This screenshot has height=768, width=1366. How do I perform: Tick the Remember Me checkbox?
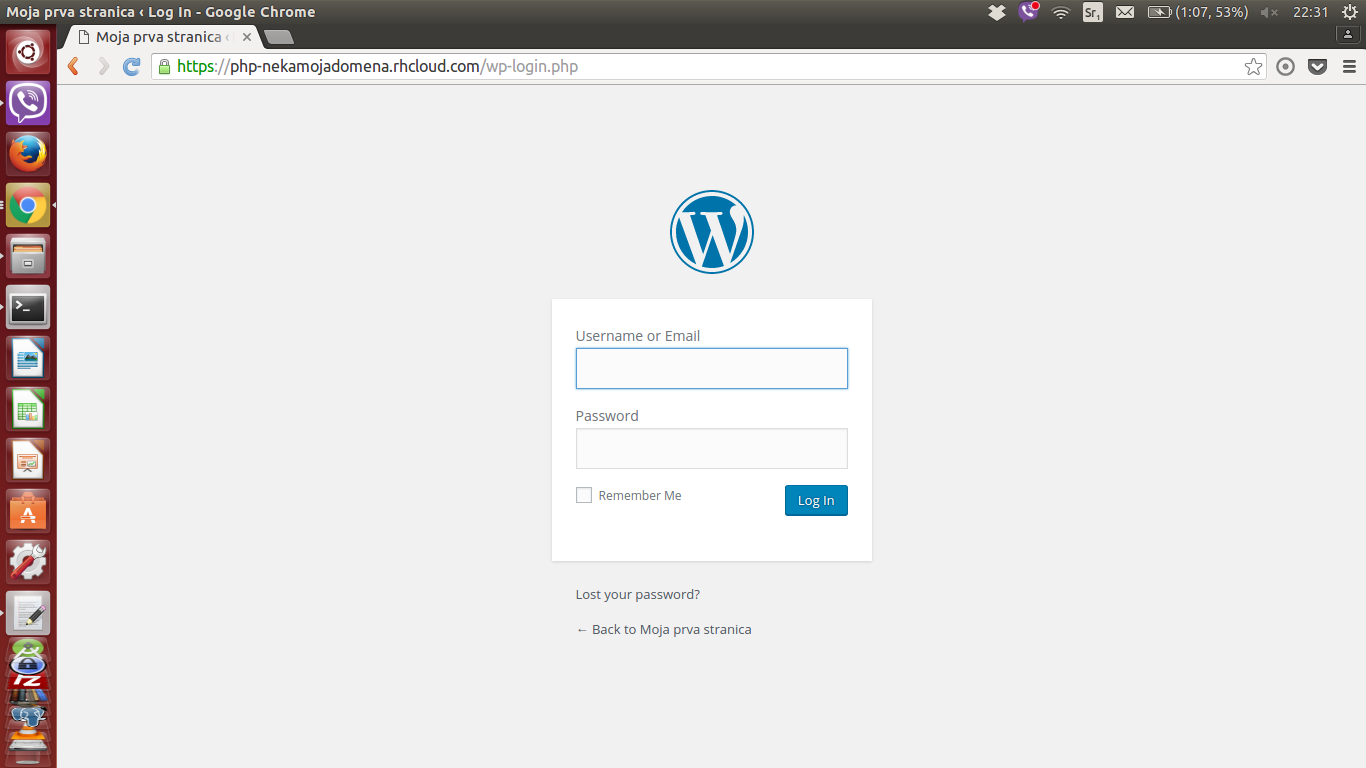[584, 495]
